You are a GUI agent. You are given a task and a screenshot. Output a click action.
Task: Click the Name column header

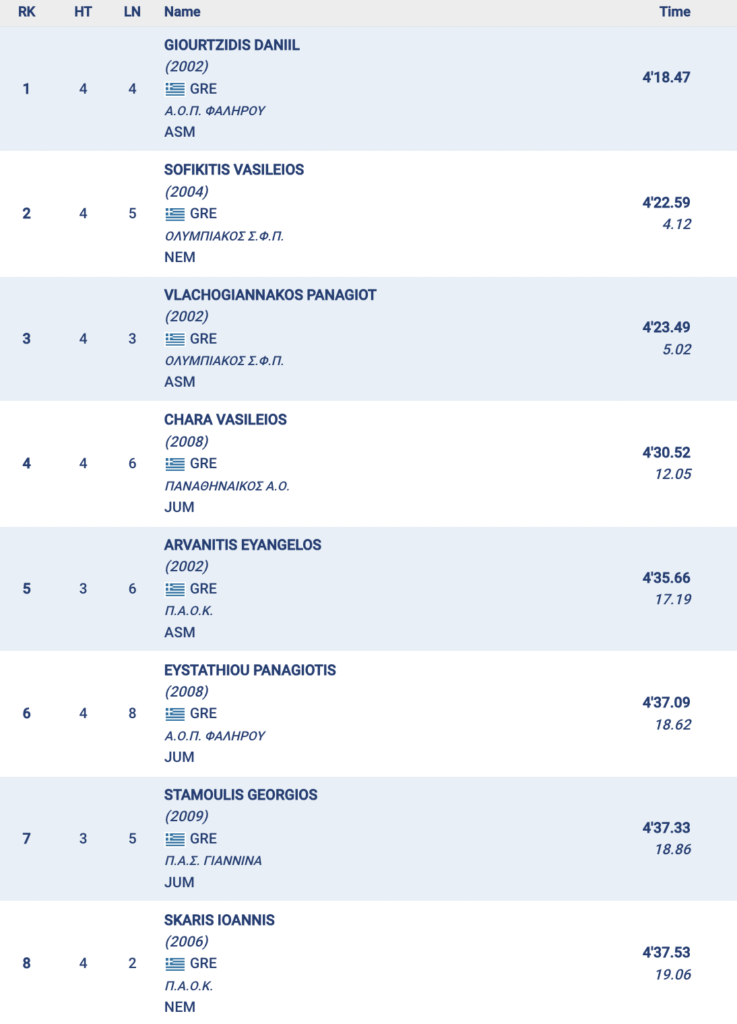coord(182,12)
